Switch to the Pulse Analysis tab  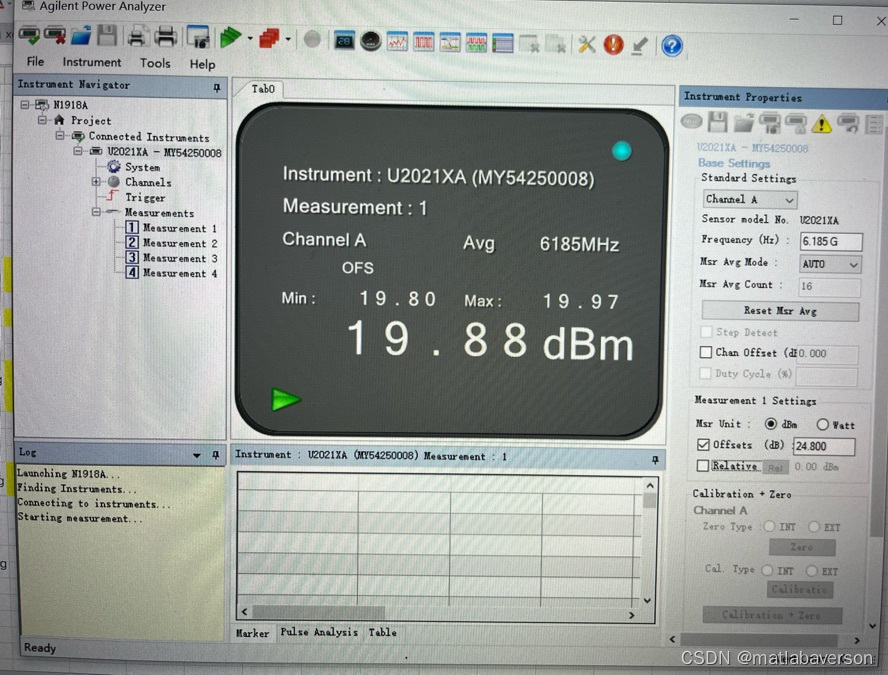click(x=319, y=631)
